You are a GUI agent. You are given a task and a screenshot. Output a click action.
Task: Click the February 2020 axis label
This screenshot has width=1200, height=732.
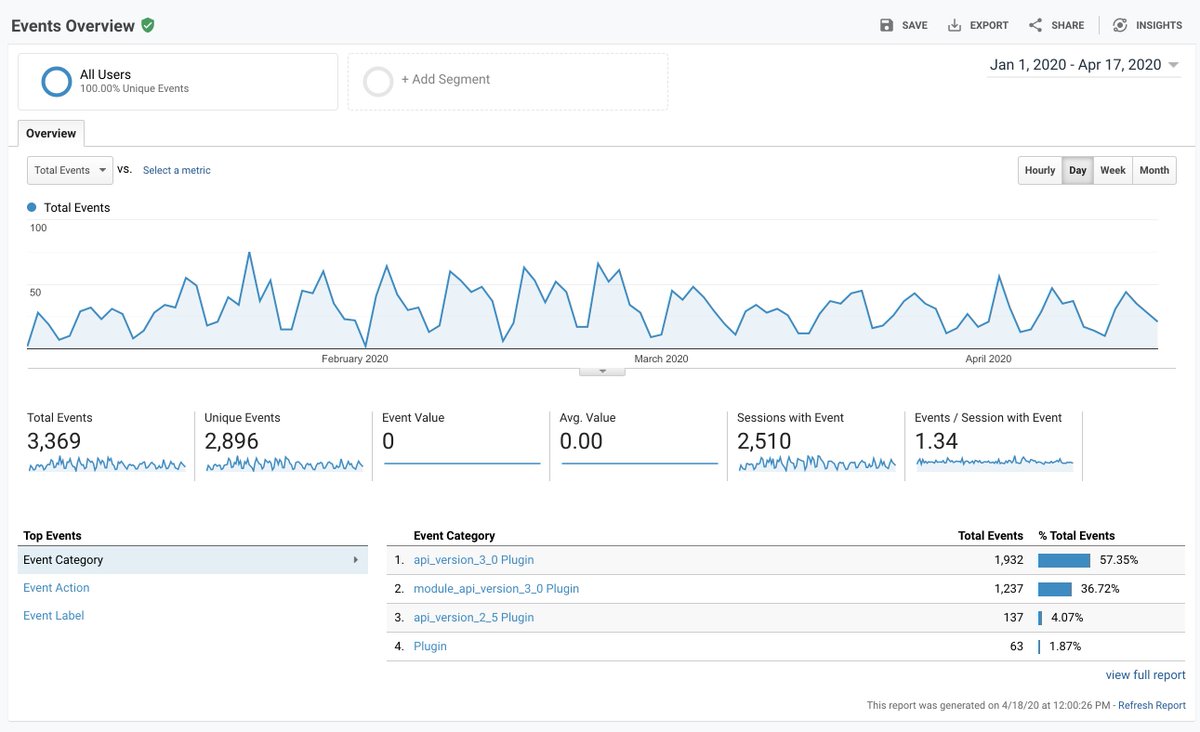coord(355,359)
